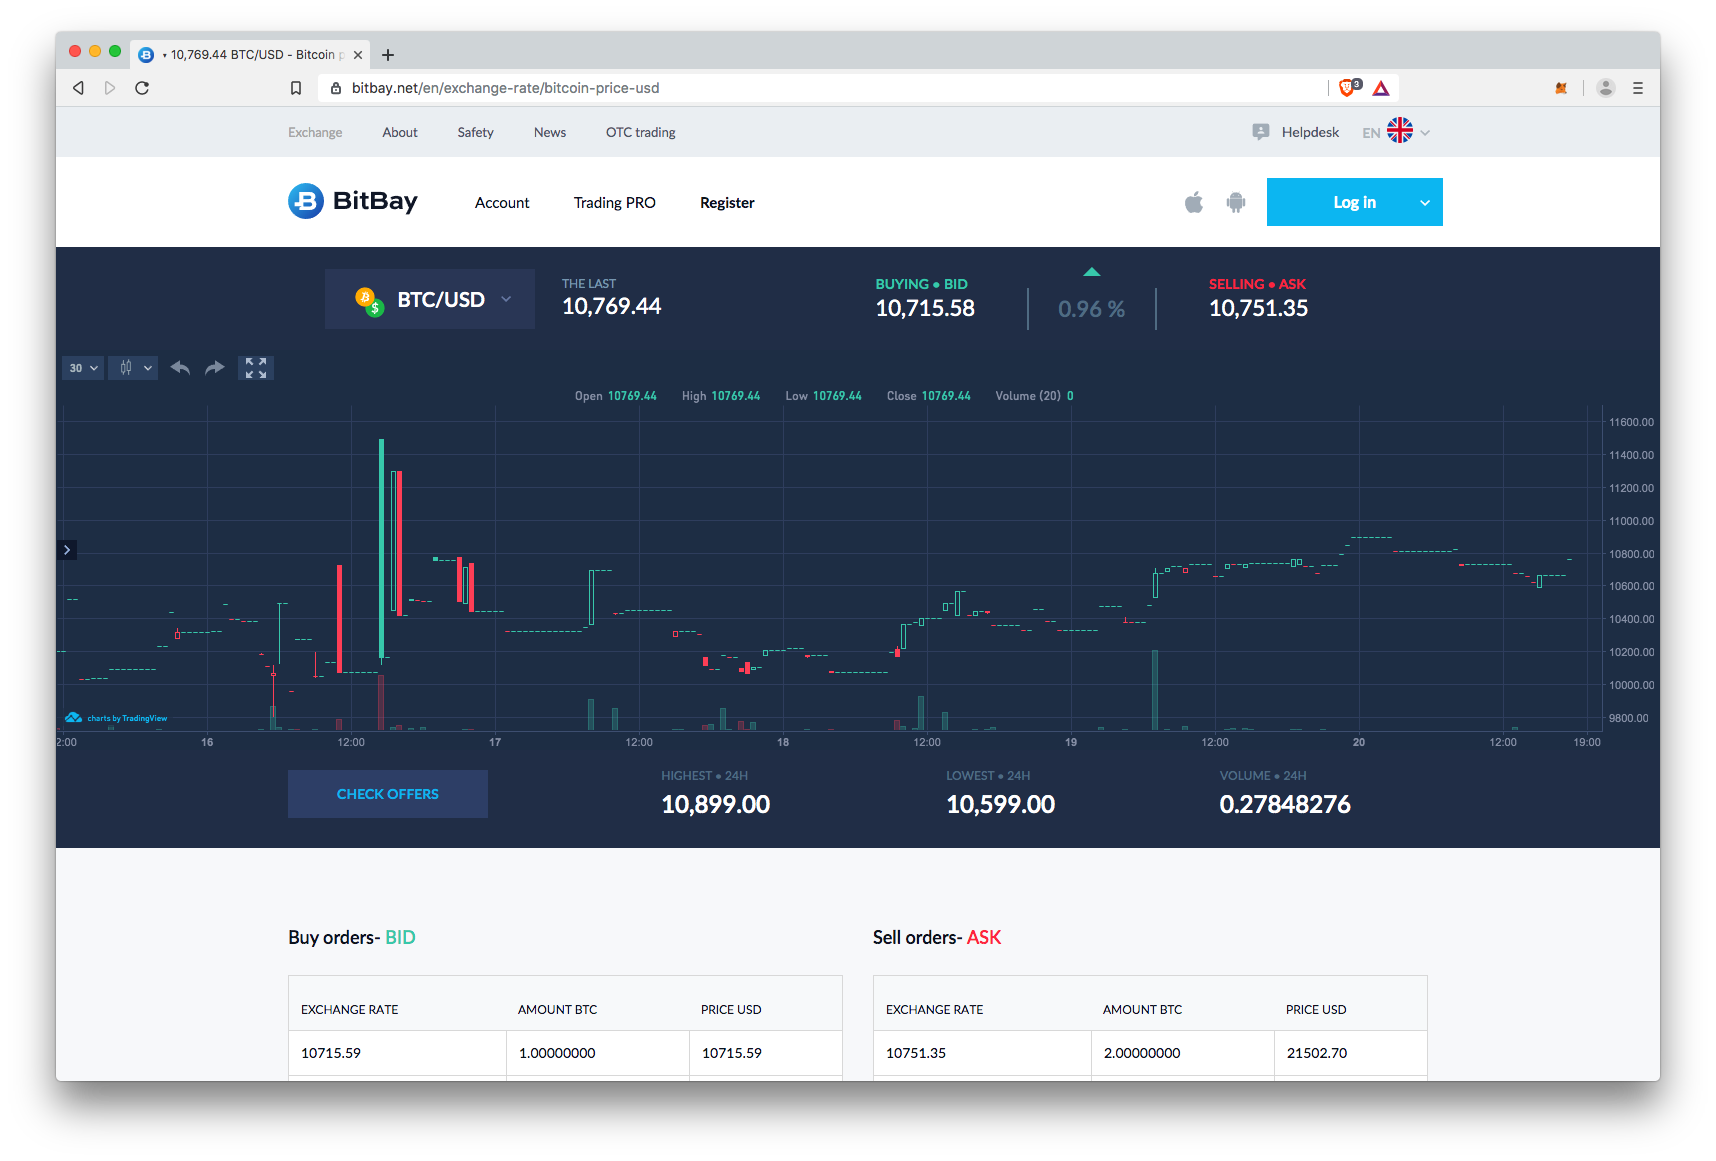This screenshot has width=1716, height=1161.
Task: Click the 24H volume 0.27848276
Action: click(x=1285, y=804)
